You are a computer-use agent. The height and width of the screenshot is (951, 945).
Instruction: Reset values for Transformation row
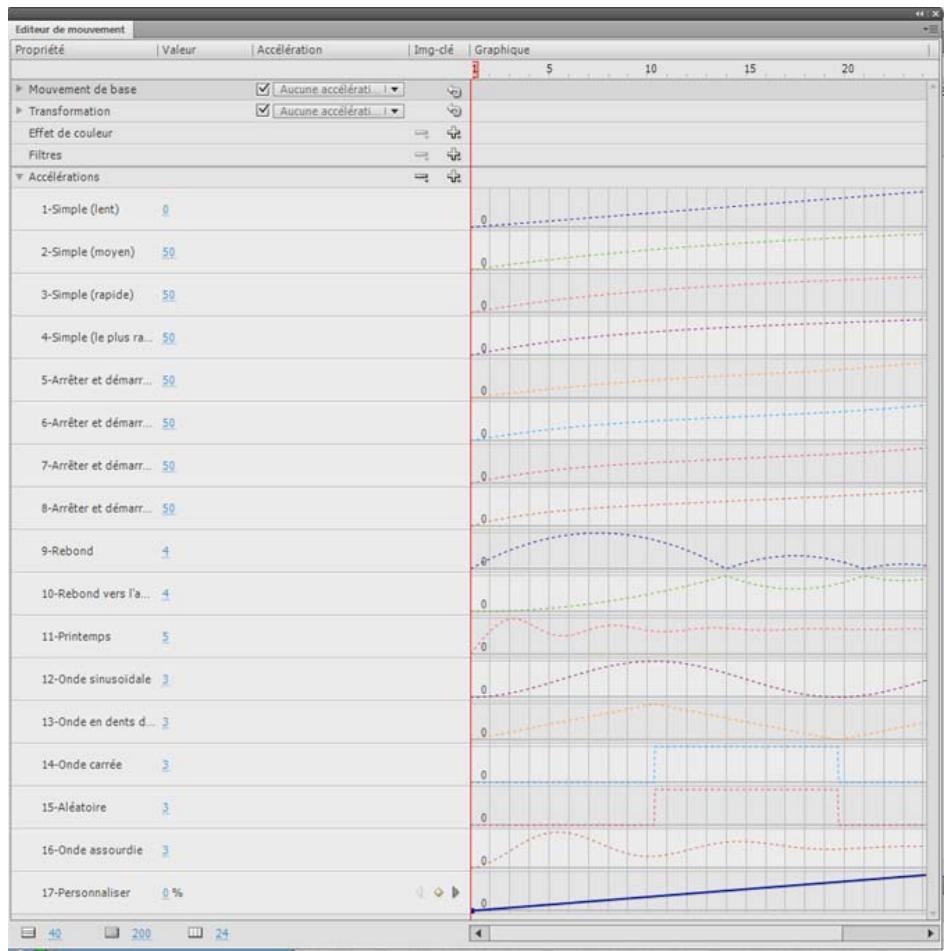tap(454, 111)
